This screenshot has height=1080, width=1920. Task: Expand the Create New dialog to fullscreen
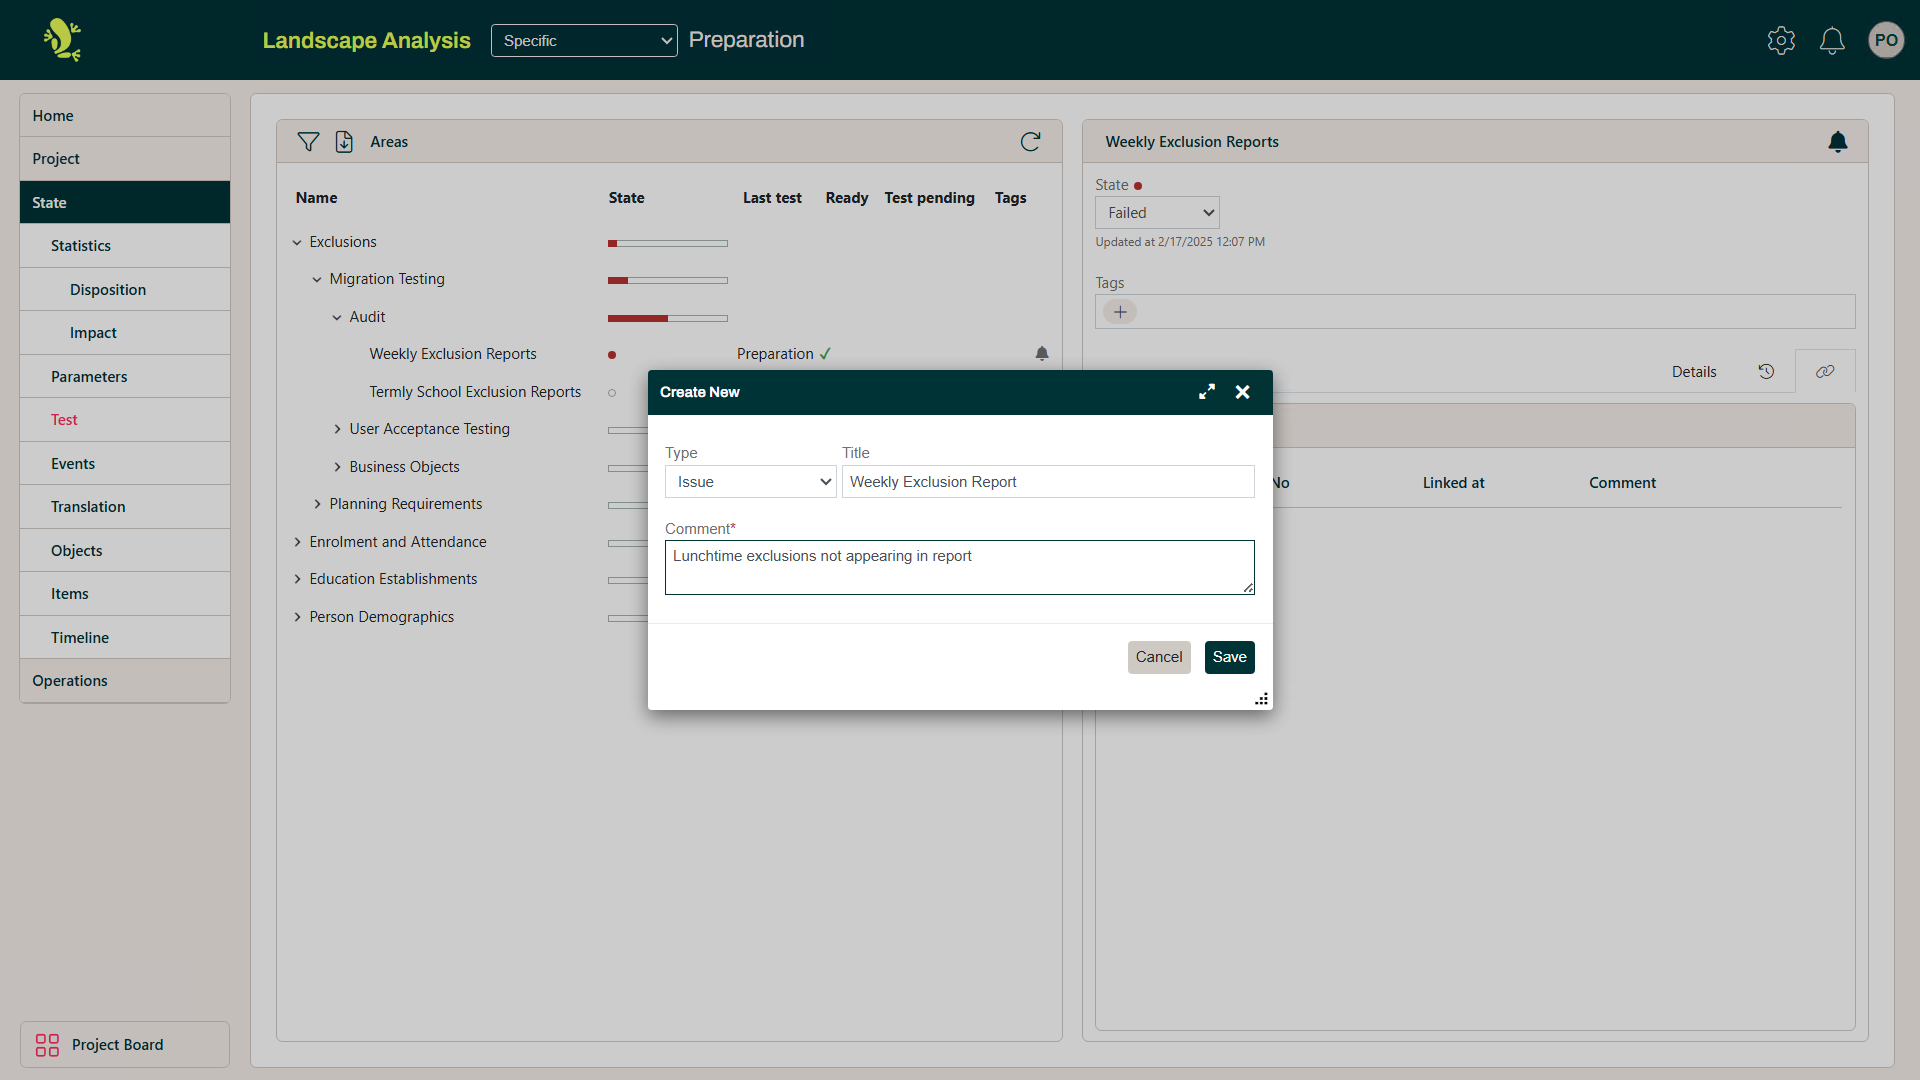pyautogui.click(x=1207, y=391)
